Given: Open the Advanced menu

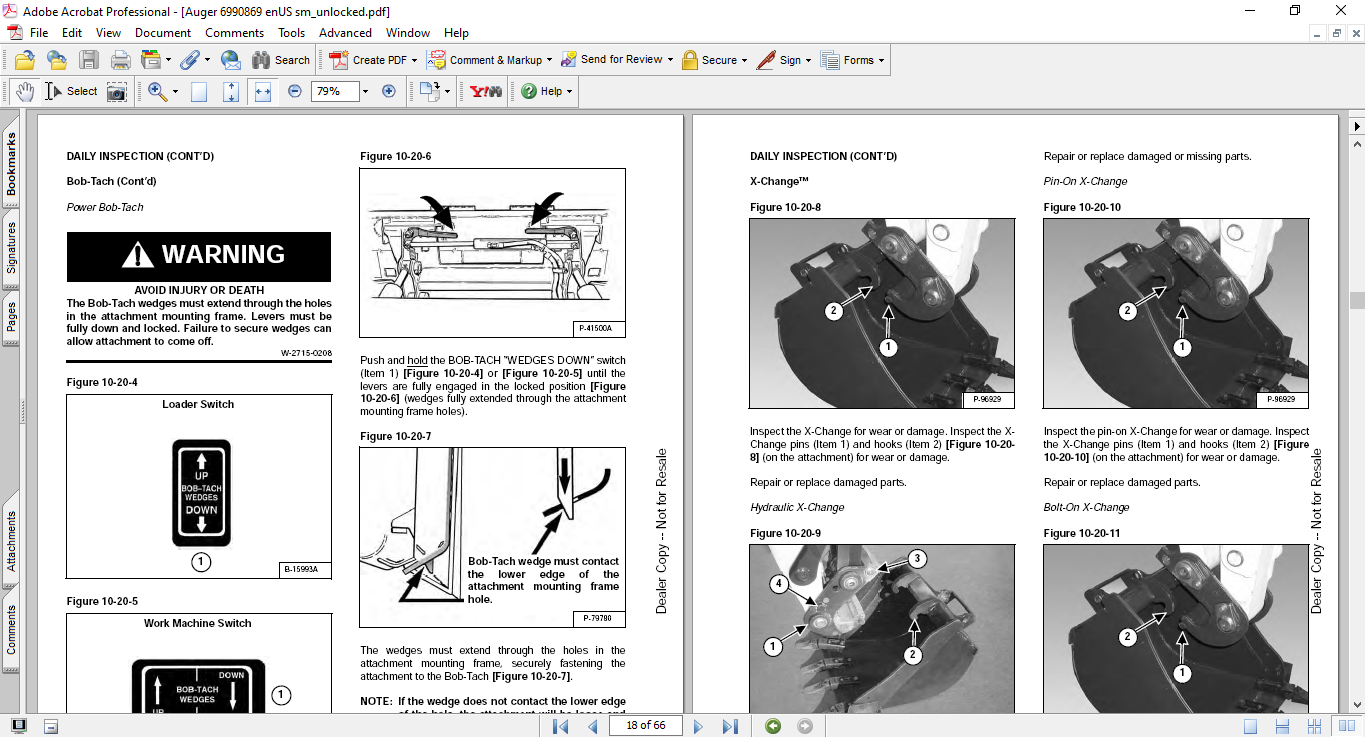Looking at the screenshot, I should point(345,33).
